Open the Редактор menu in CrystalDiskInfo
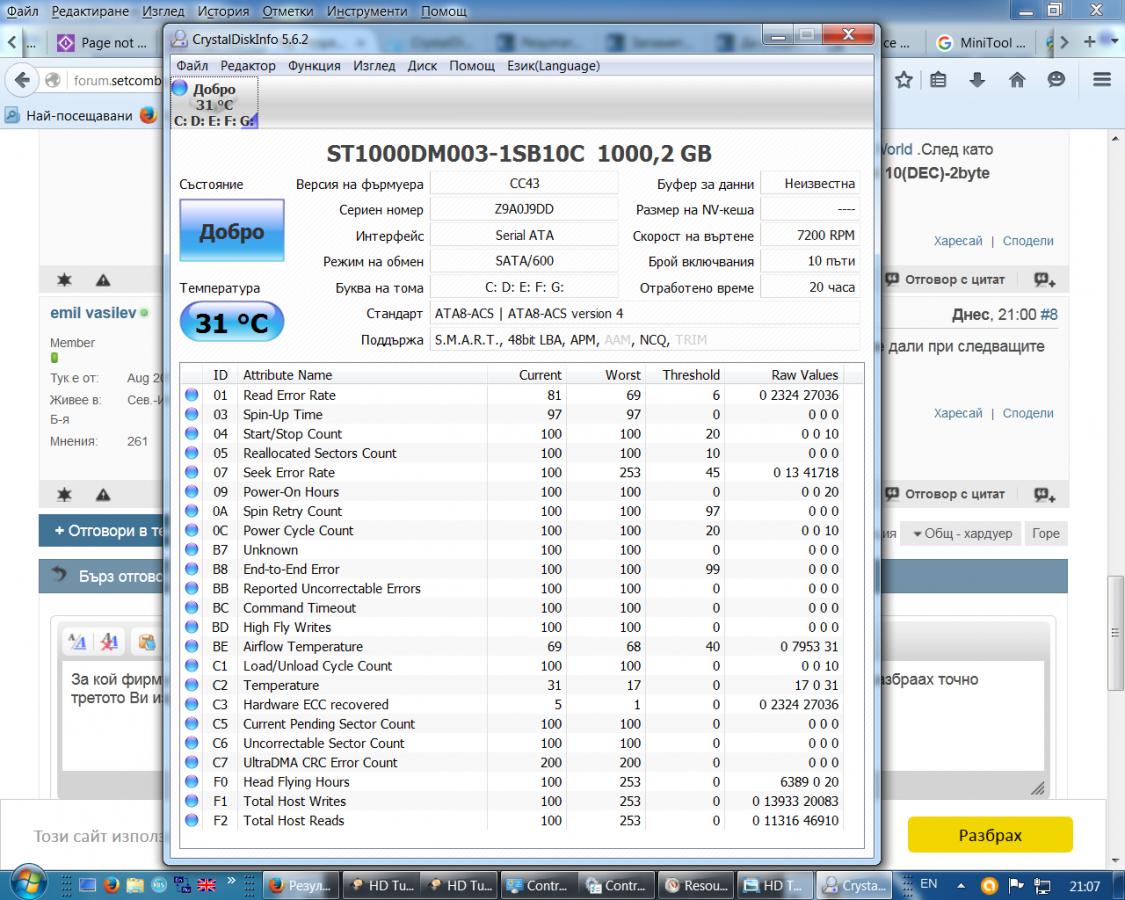 (248, 66)
